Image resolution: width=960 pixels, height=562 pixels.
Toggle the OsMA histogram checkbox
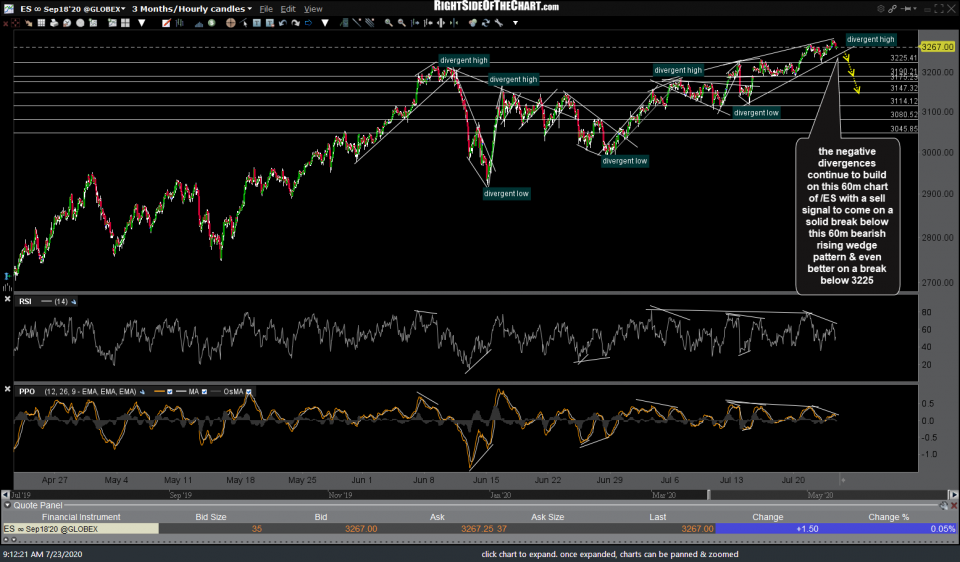pos(249,392)
